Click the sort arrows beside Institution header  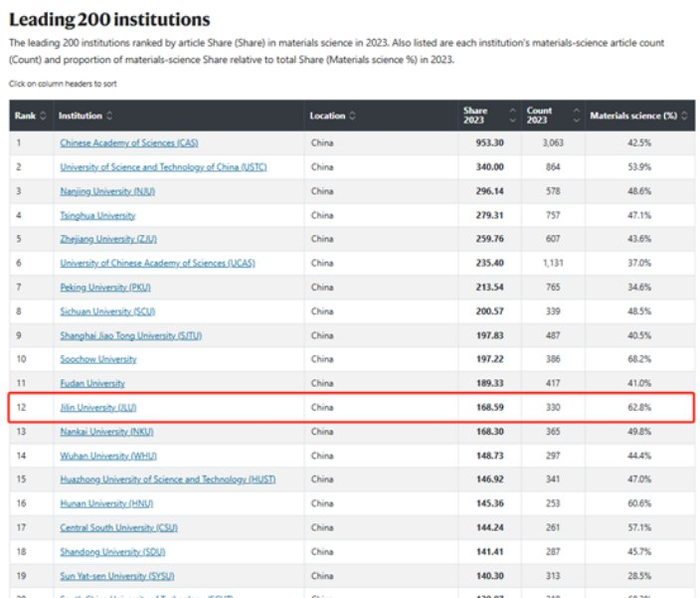click(110, 116)
